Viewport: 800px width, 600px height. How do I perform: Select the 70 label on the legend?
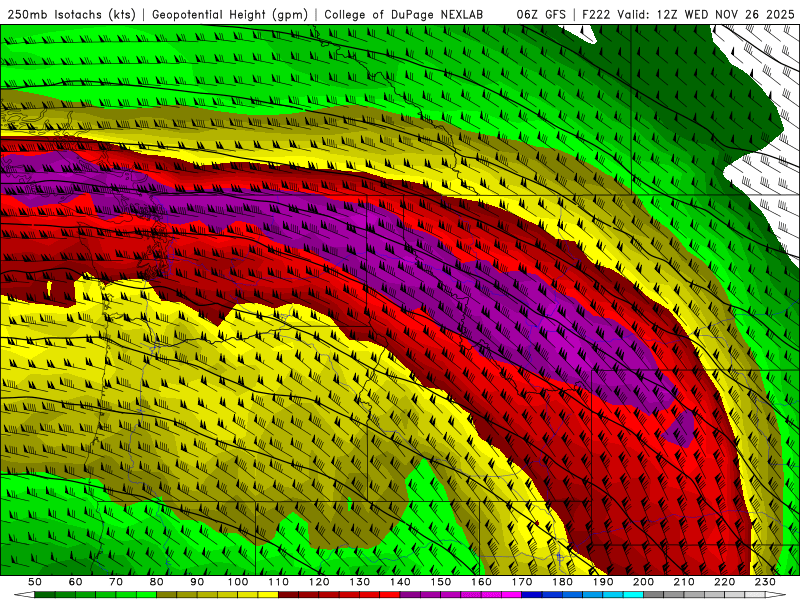coord(116,582)
